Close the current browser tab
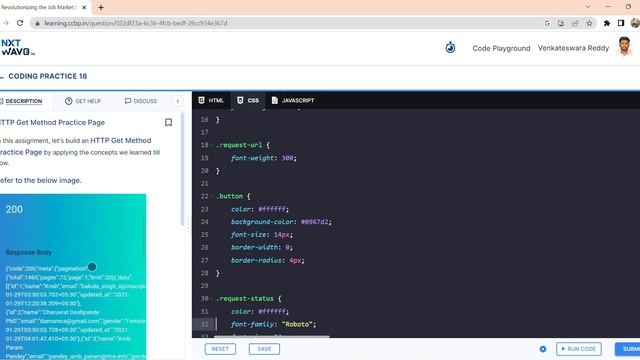640x360 pixels. click(x=84, y=7)
